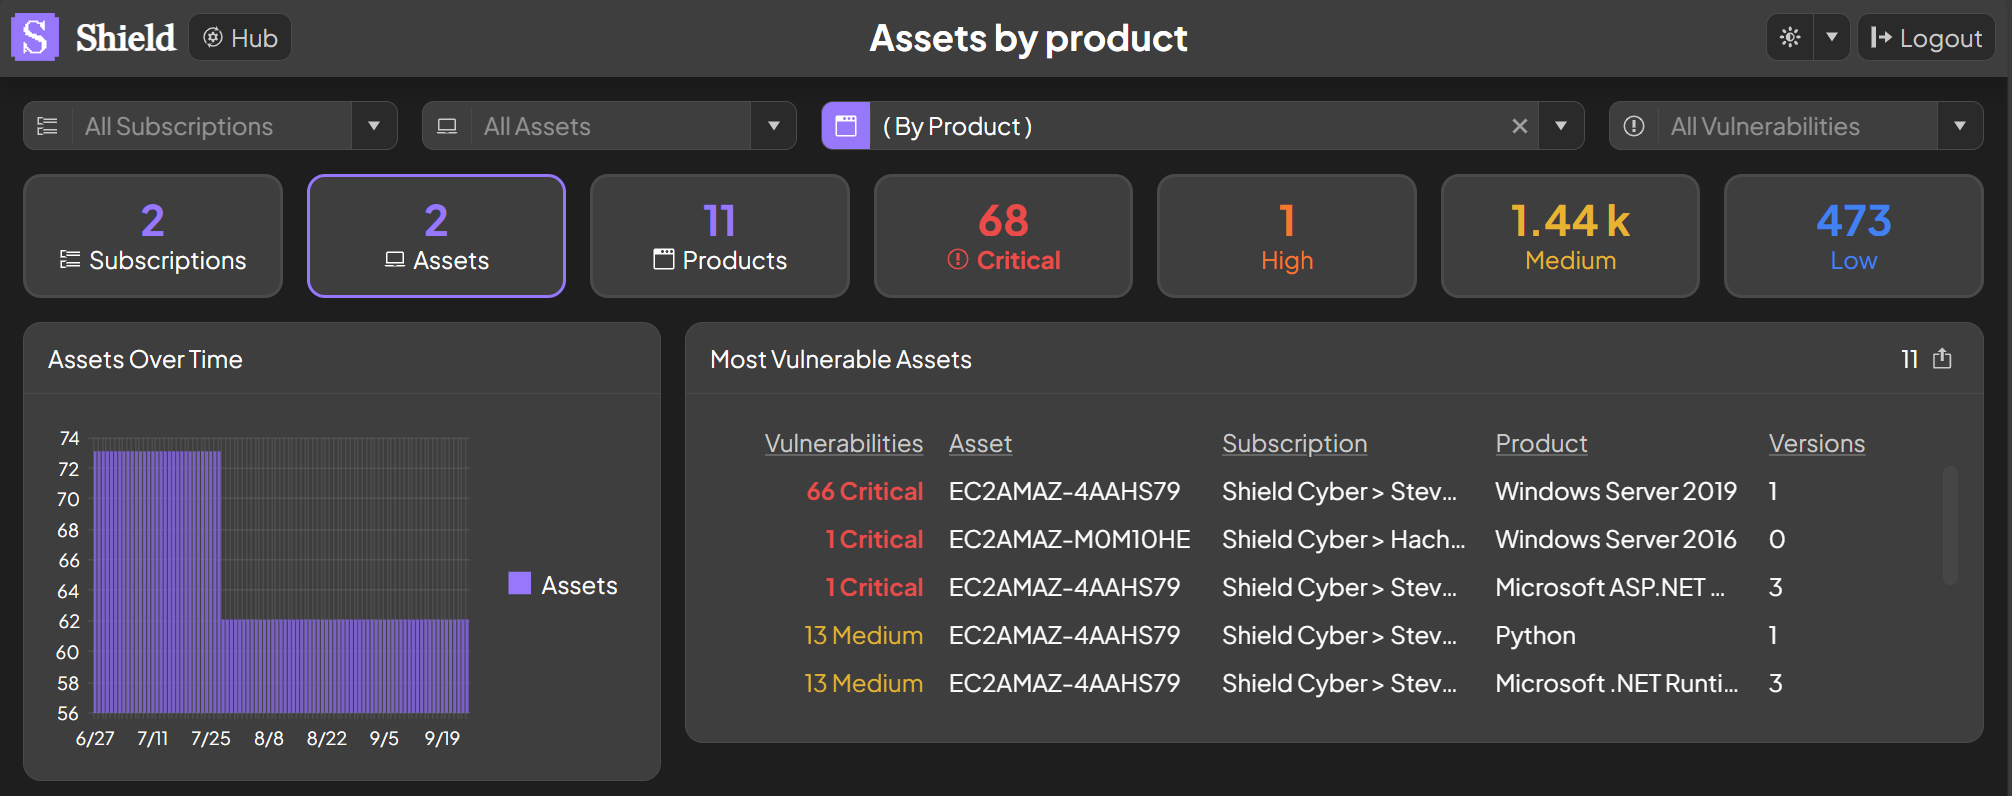Clear the (By Product) filter
The image size is (2012, 796).
(x=1520, y=126)
